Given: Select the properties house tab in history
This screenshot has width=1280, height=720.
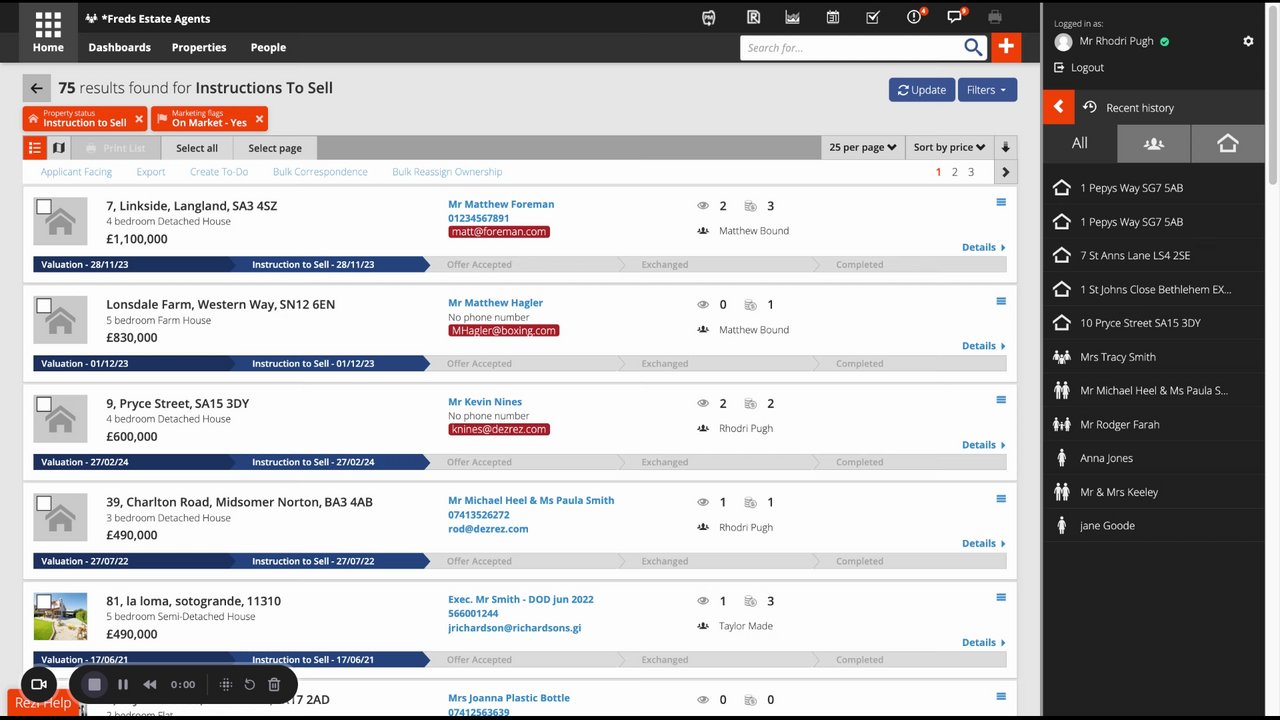Looking at the screenshot, I should tap(1228, 143).
